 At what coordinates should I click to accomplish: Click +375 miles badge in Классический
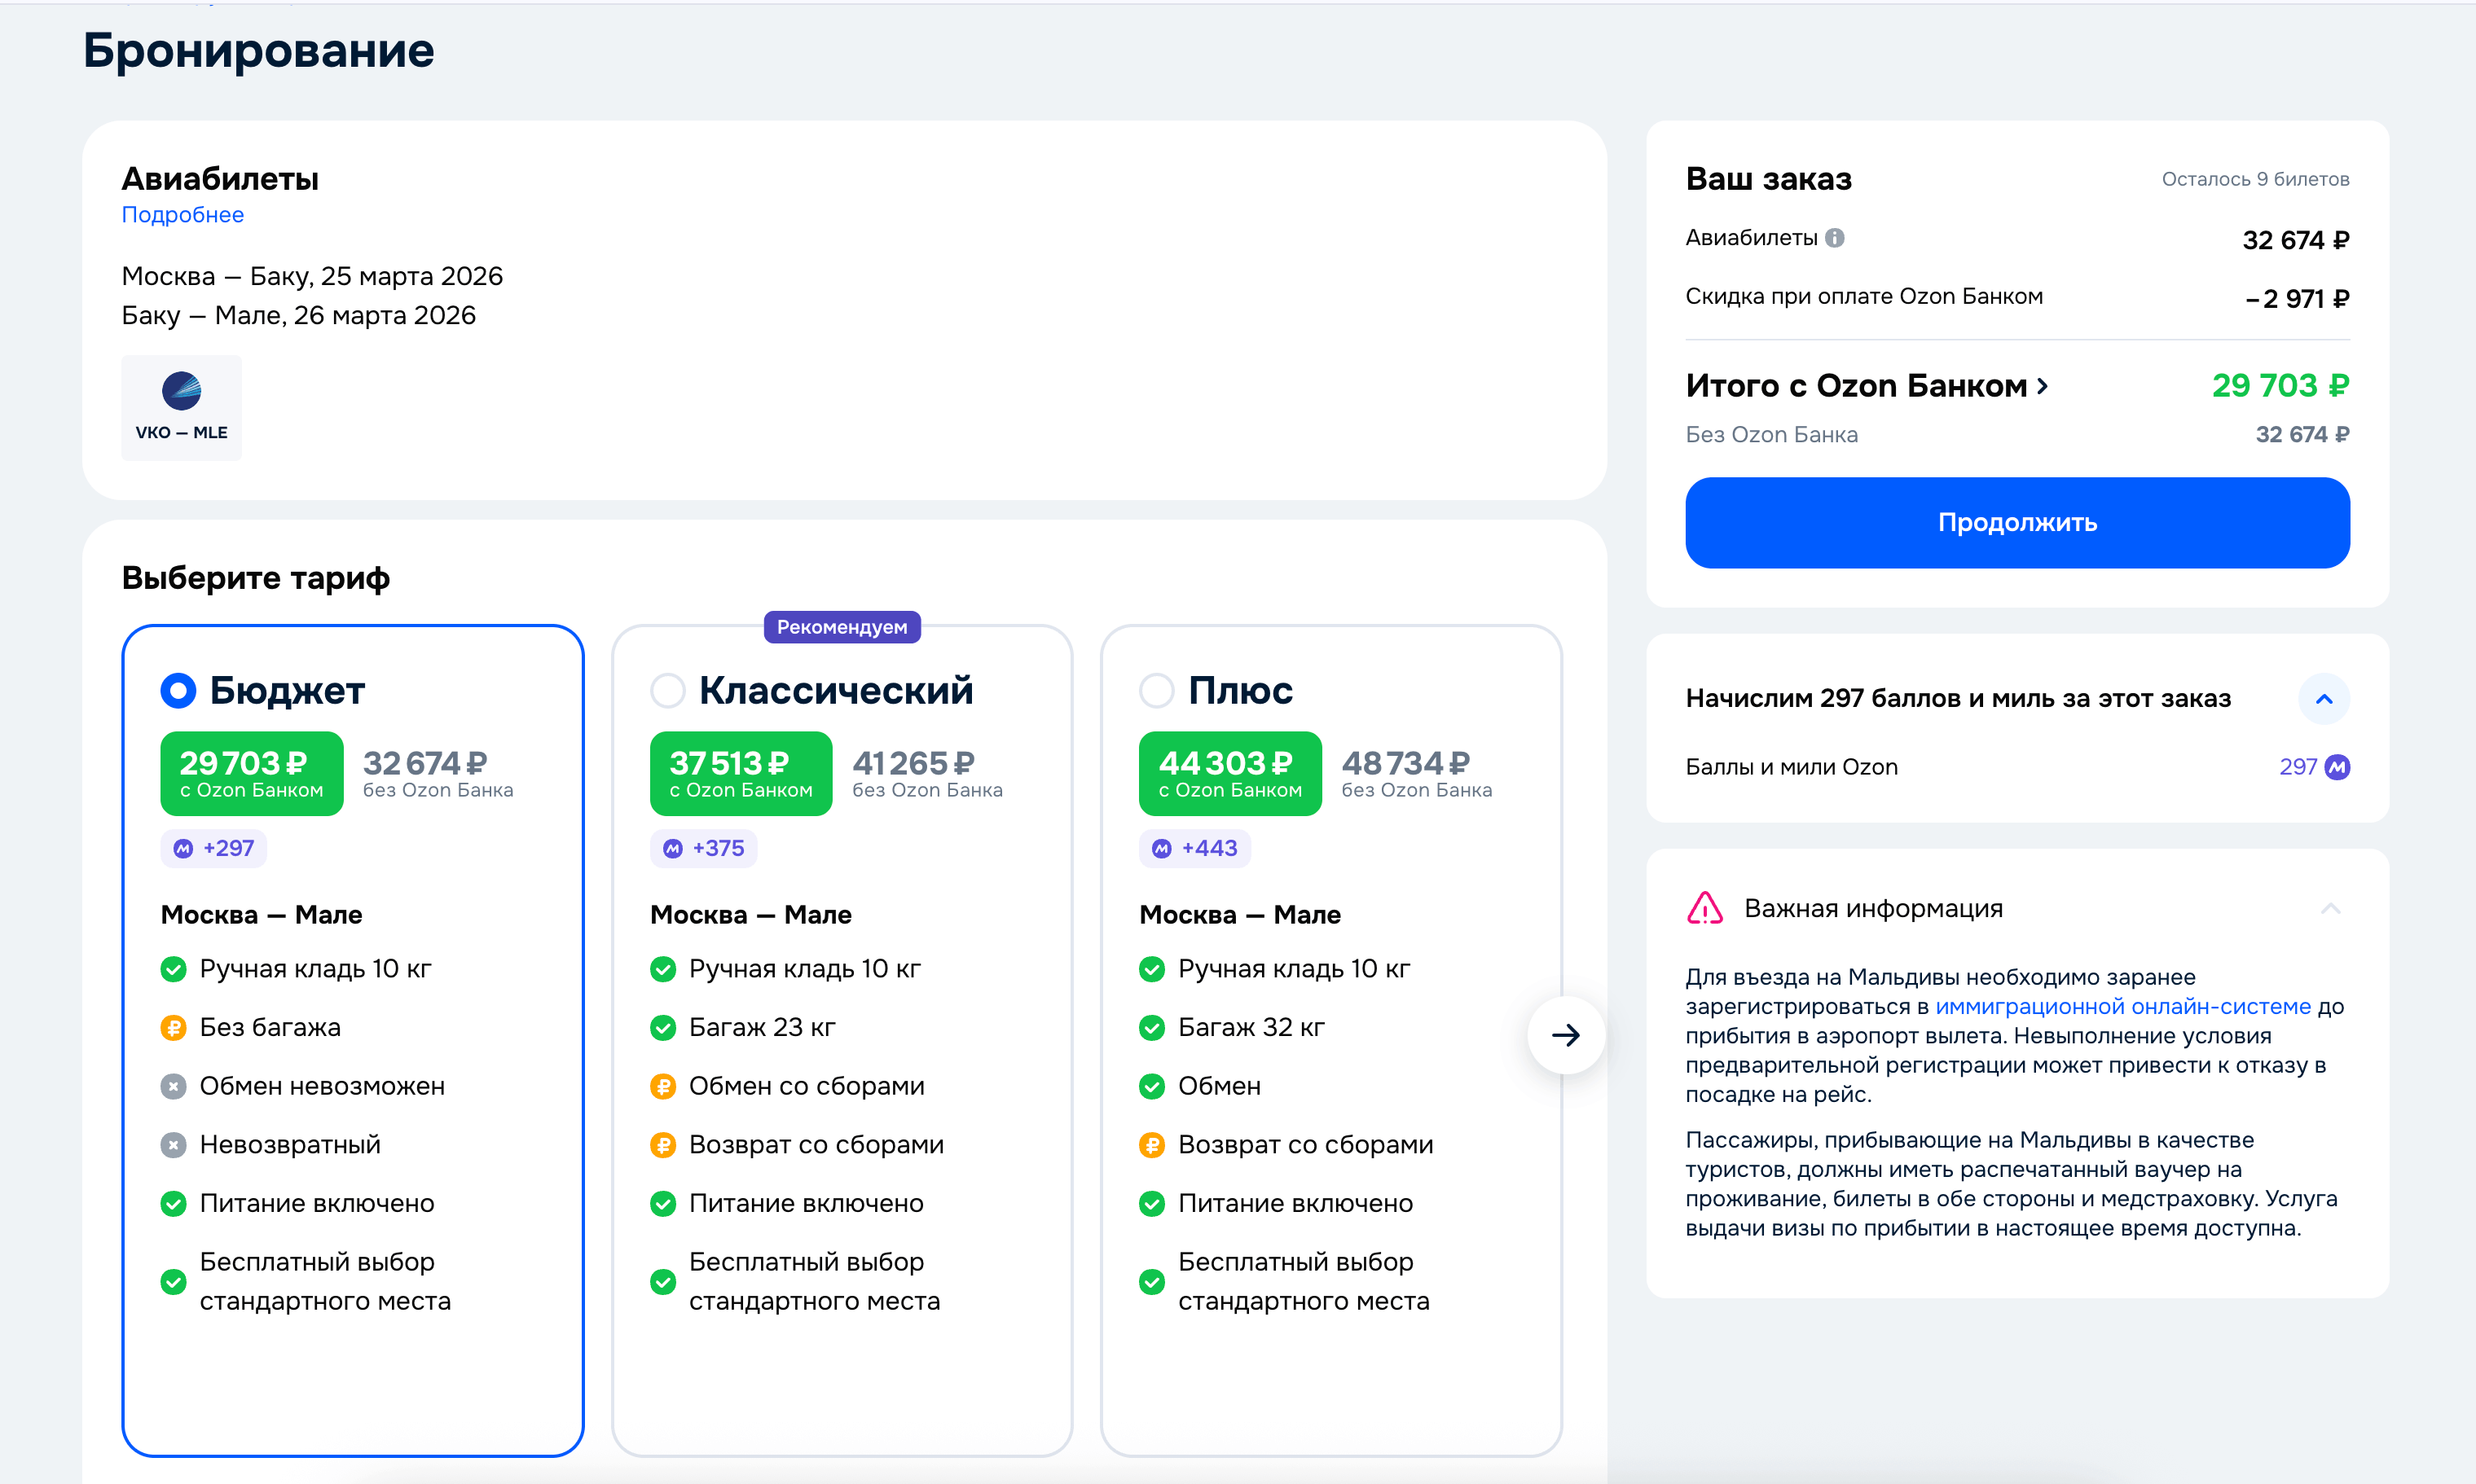tap(703, 848)
